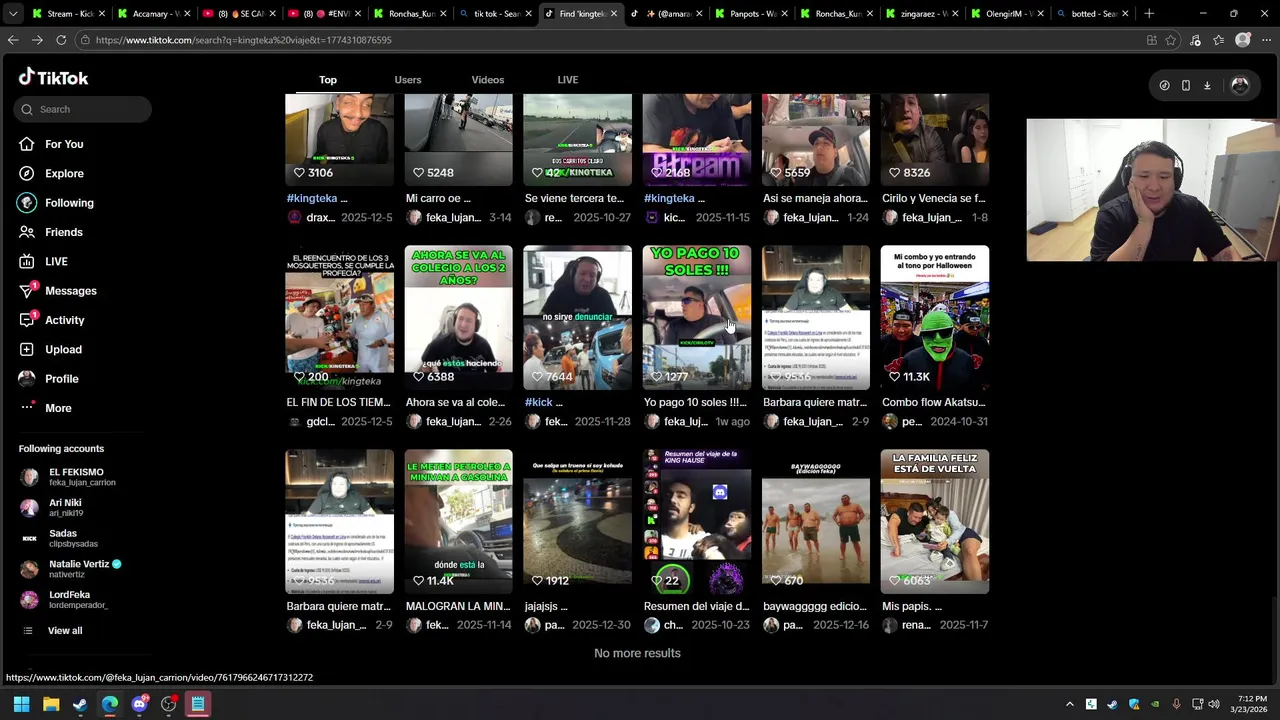1280x720 pixels.
Task: Show hidden system tray icons
Action: coord(1069,704)
